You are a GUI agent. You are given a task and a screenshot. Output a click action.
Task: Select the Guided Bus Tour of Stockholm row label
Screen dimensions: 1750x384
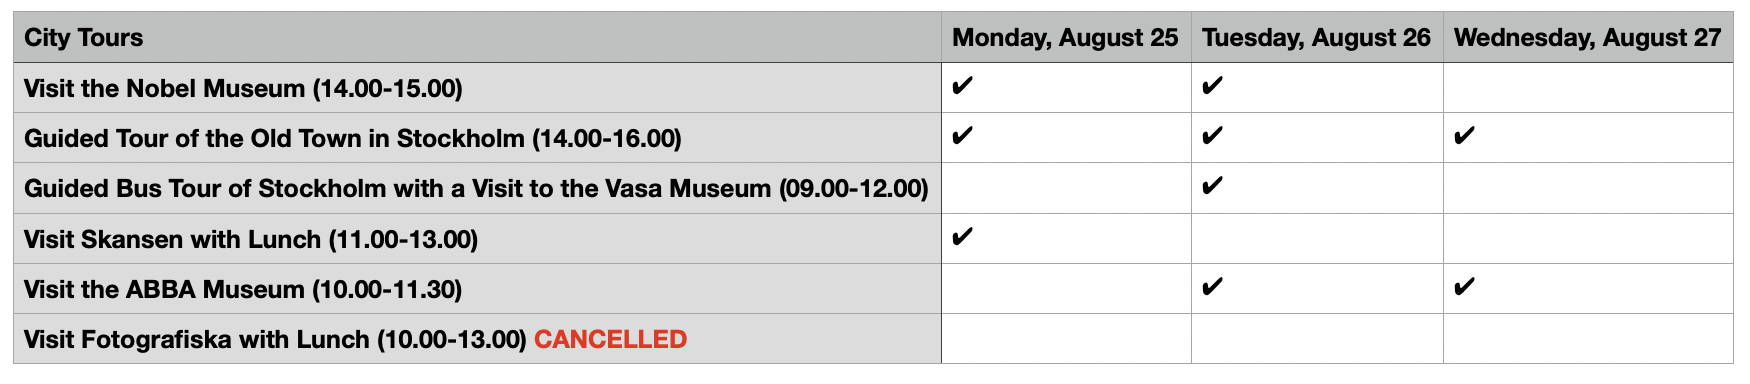[476, 189]
